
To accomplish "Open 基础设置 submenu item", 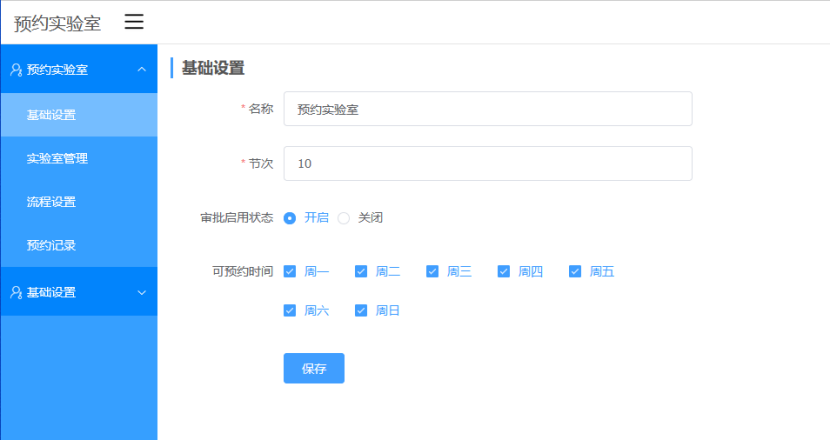I will [x=79, y=115].
